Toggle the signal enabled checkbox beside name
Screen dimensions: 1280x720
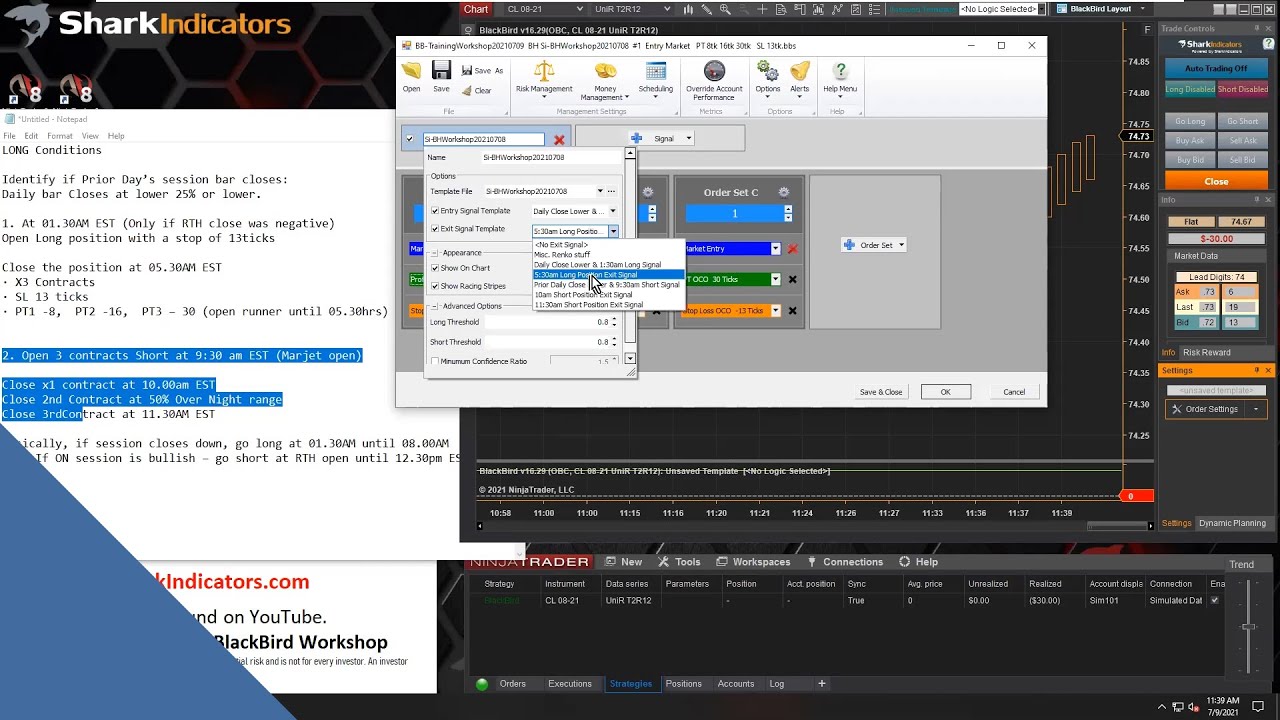(x=410, y=140)
